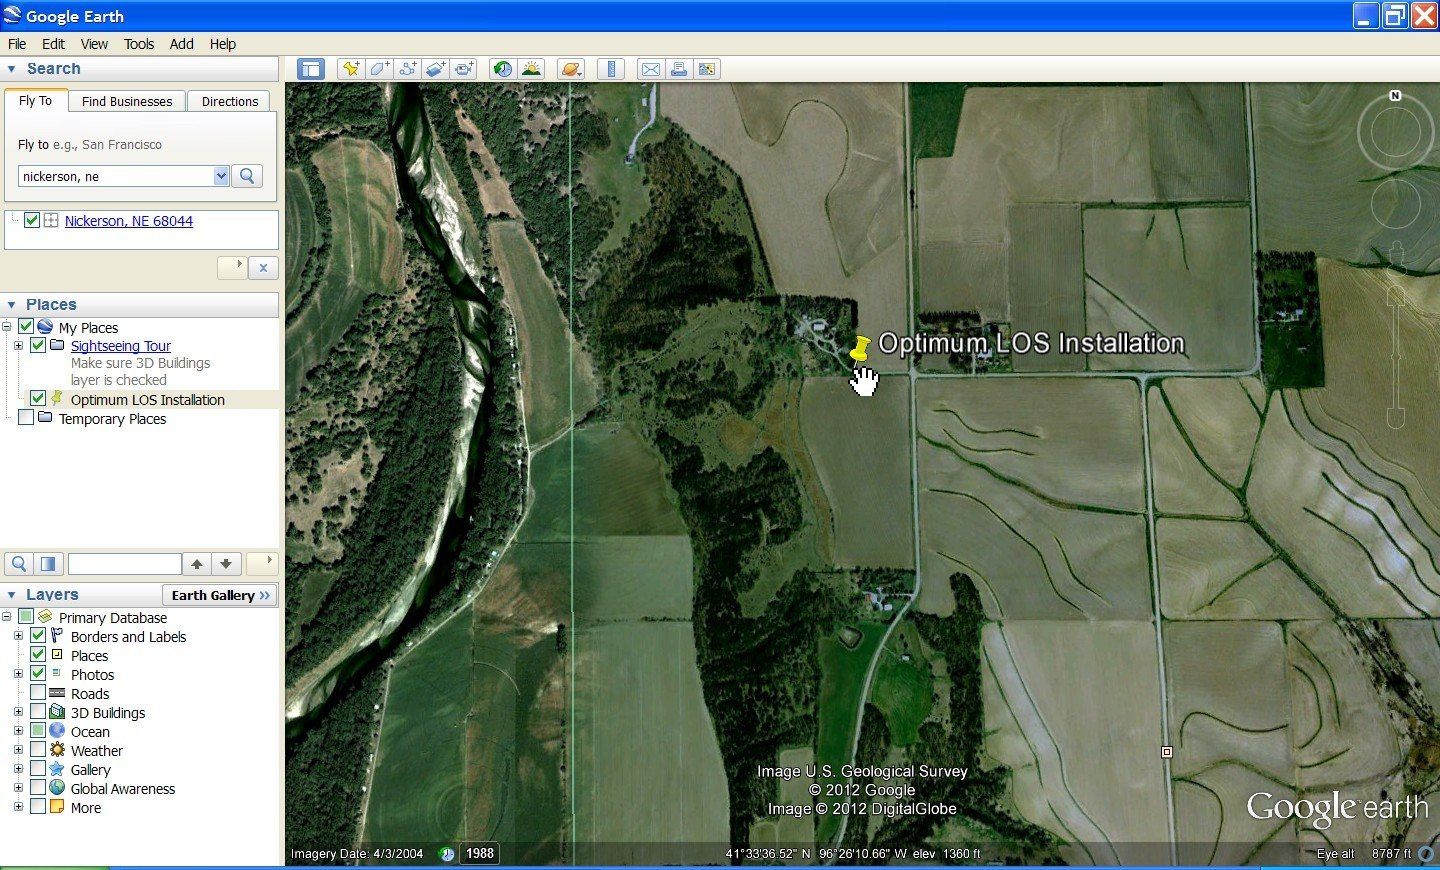Click the Print toolbar icon
Viewport: 1440px width, 870px height.
[x=679, y=69]
